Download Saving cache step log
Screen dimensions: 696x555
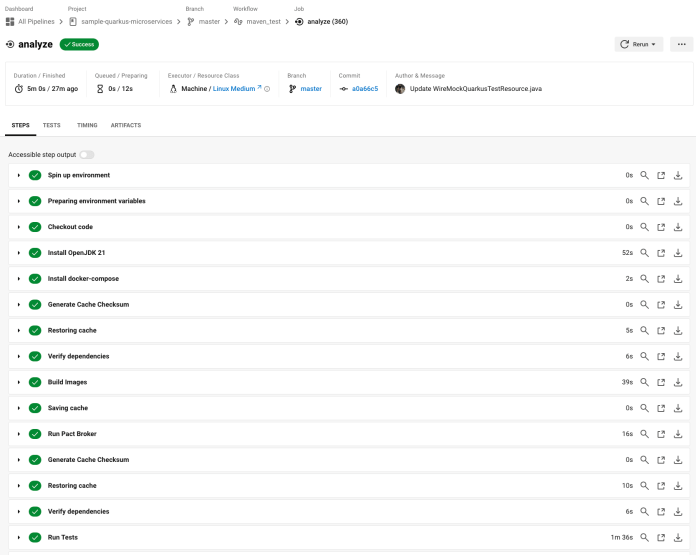(x=678, y=408)
